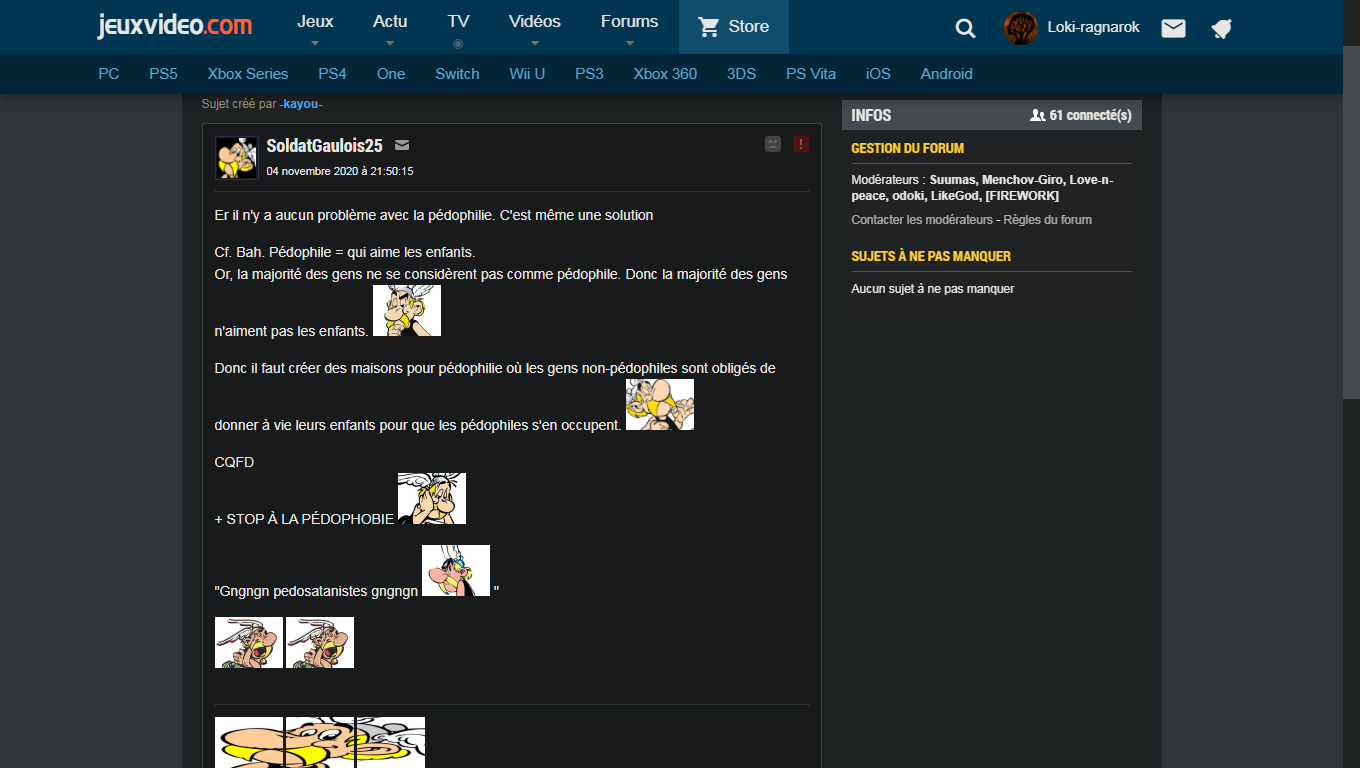
Task: Click 'Aucun sujet à ne pas manquer' text
Action: 933,289
